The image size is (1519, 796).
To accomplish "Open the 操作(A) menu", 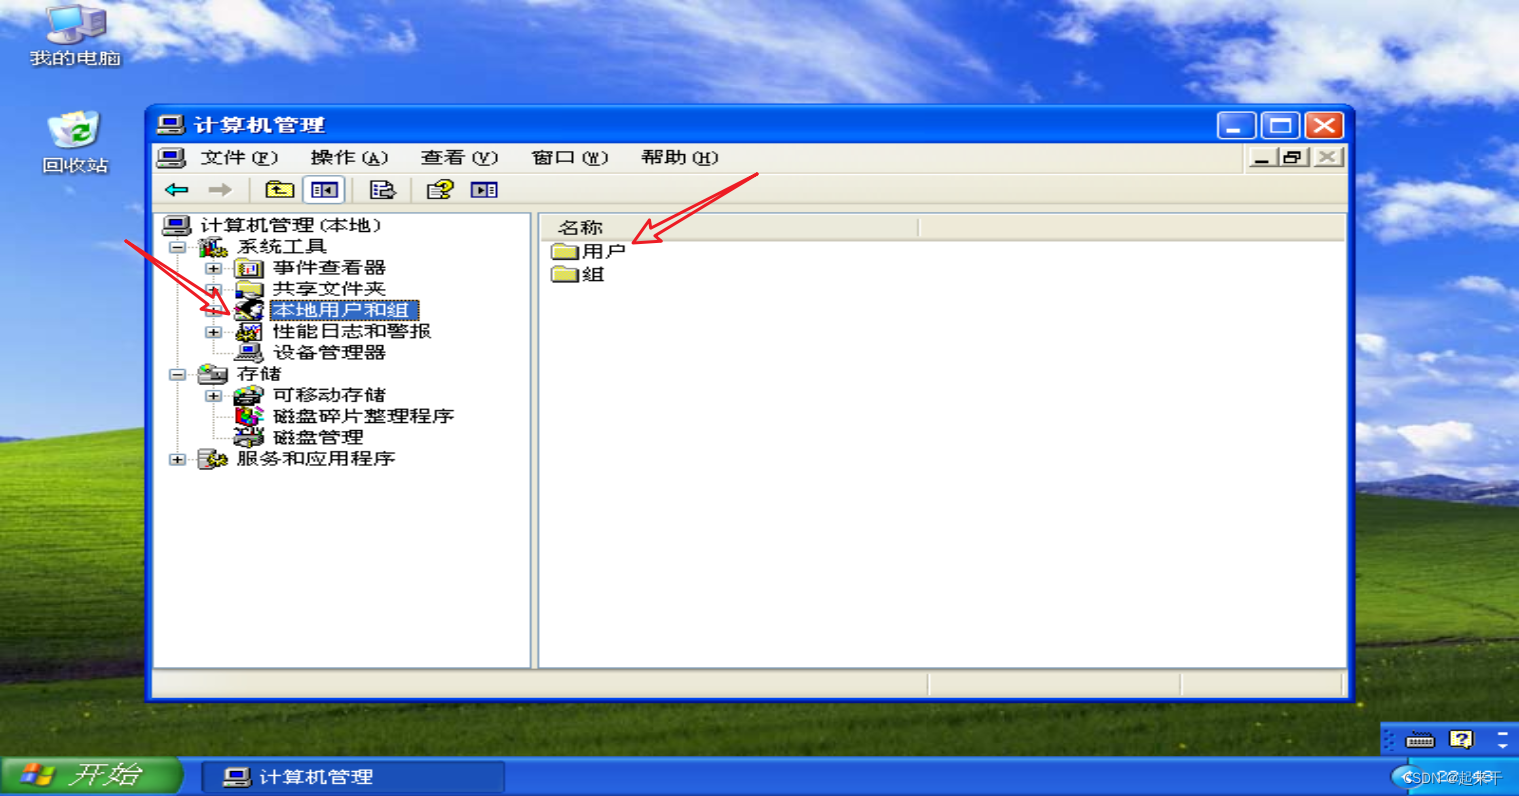I will coord(349,158).
